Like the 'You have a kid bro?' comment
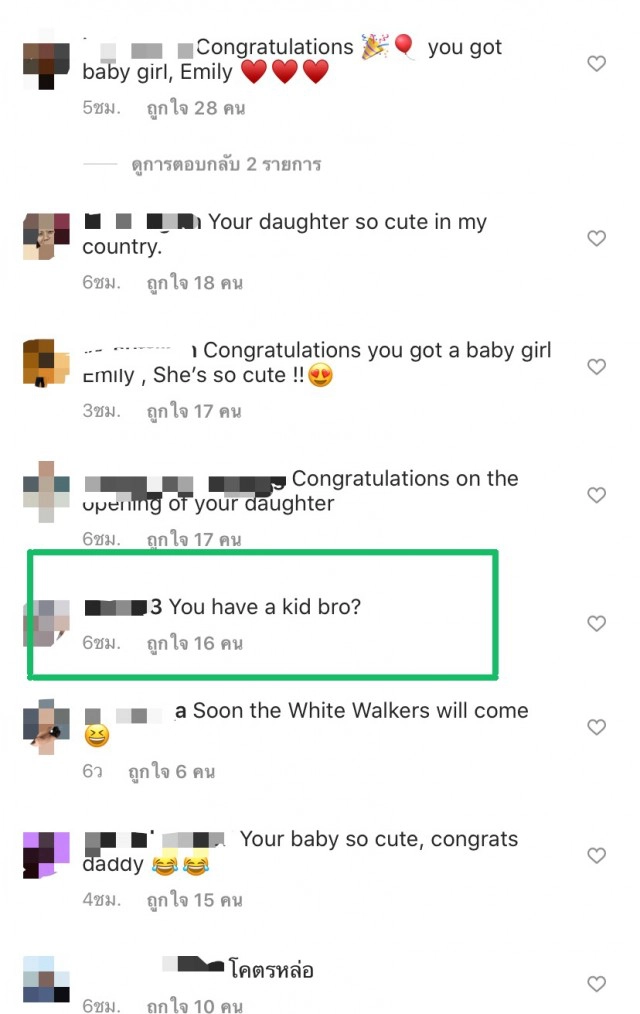Image resolution: width=640 pixels, height=1014 pixels. 596,623
